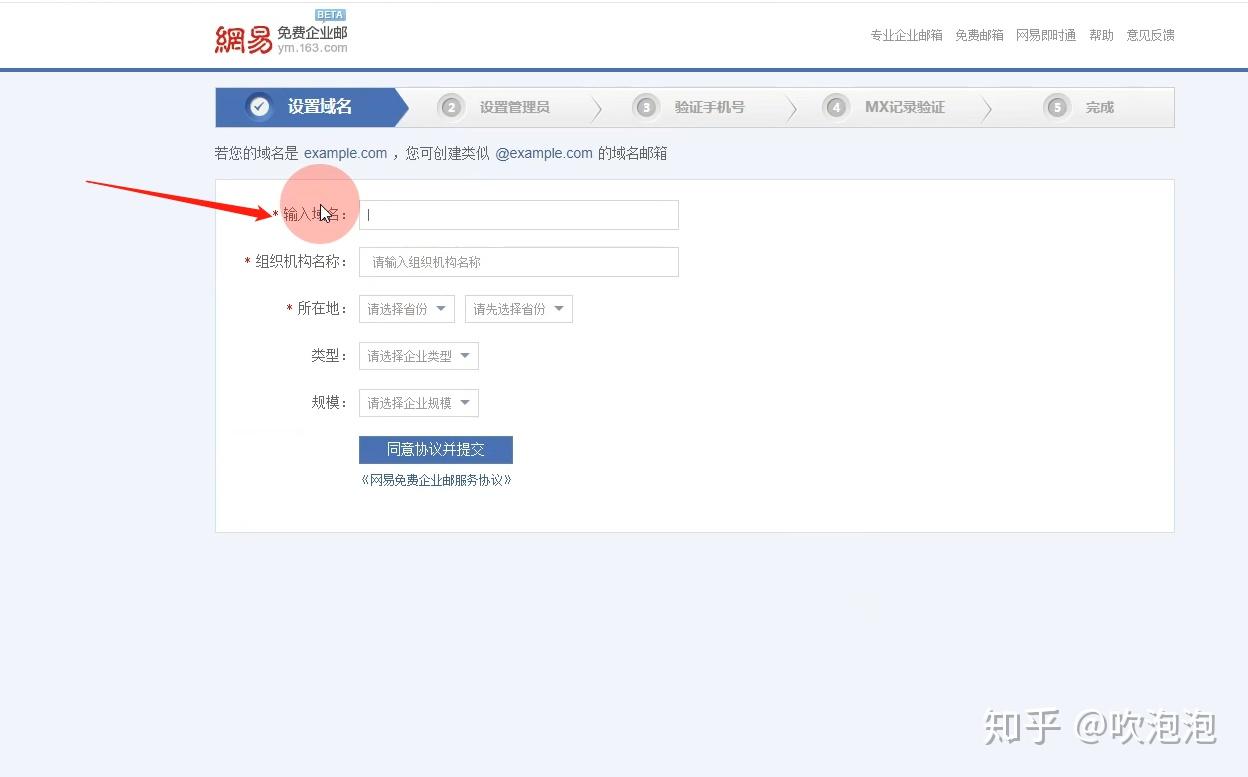The height and width of the screenshot is (777, 1248).
Task: Open the 请先选择省份 city dropdown
Action: coord(519,309)
